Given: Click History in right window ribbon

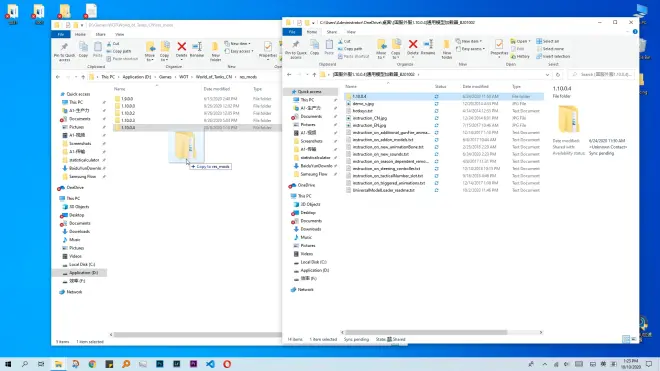Looking at the screenshot, I should pyautogui.click(x=520, y=56).
